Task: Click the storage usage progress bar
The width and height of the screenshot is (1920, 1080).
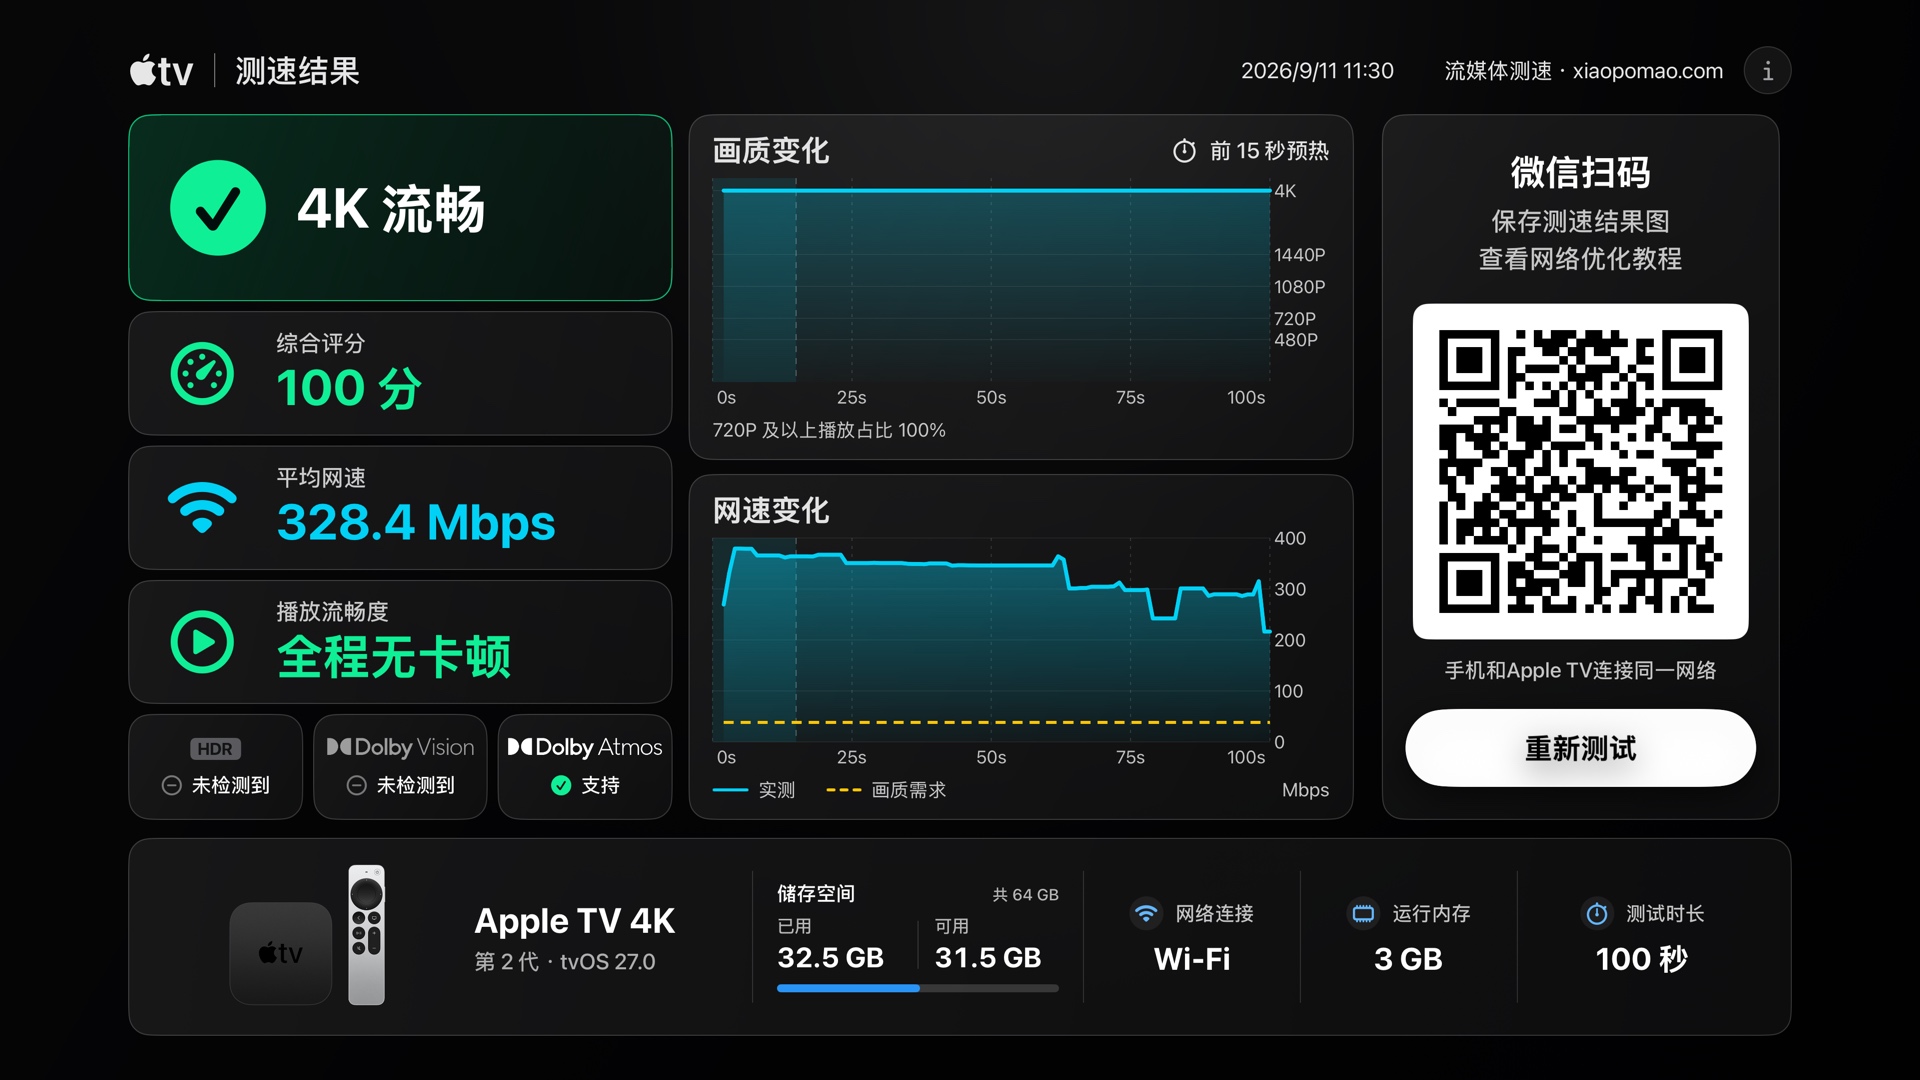Action: coord(917,988)
